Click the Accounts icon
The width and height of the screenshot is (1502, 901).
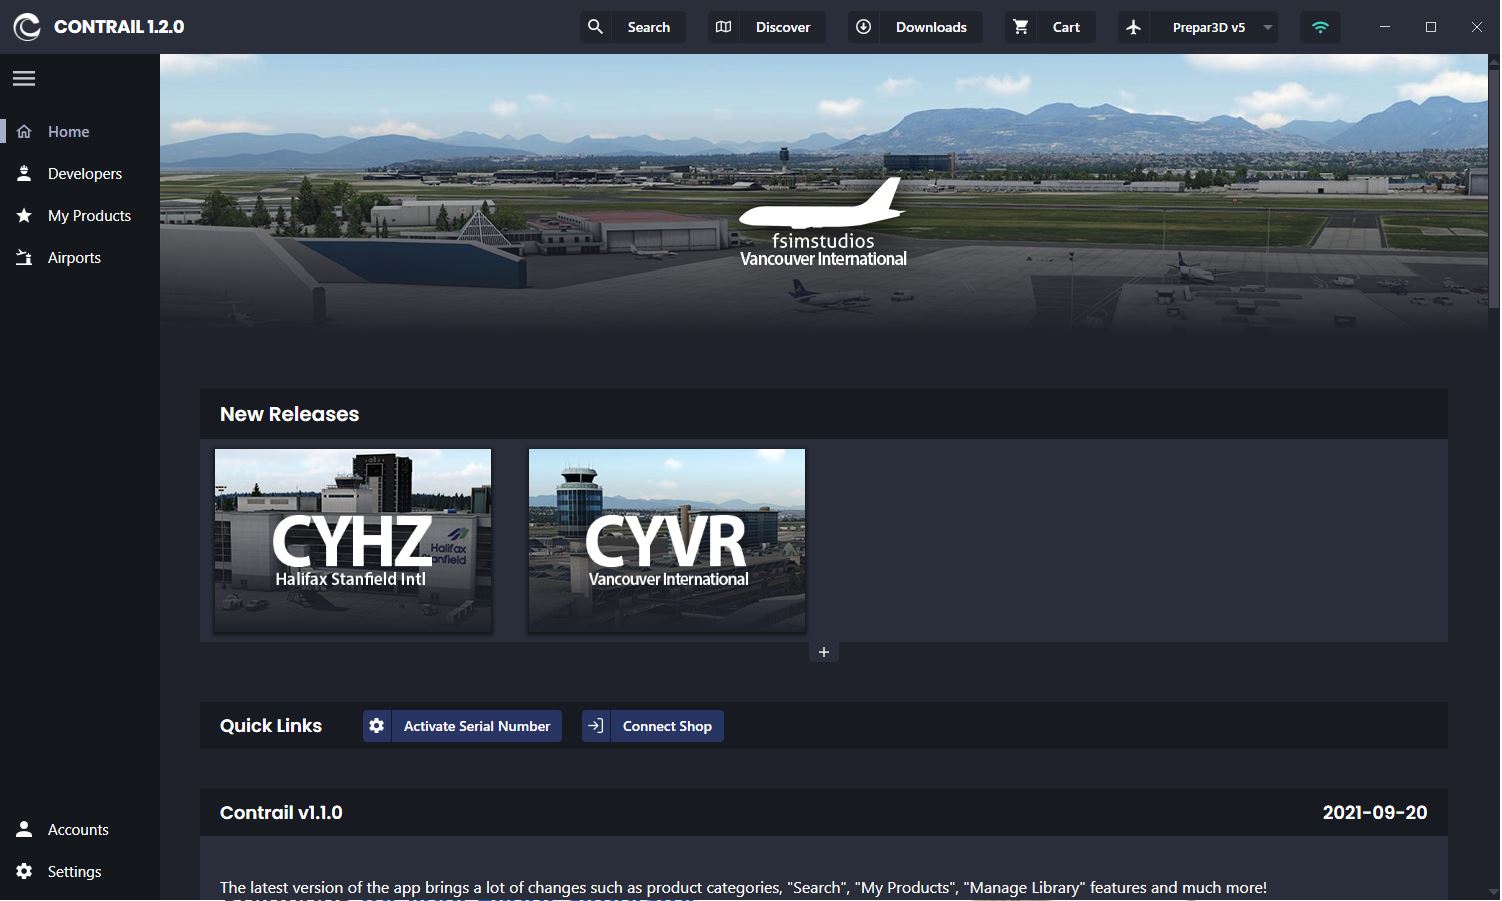[x=23, y=828]
